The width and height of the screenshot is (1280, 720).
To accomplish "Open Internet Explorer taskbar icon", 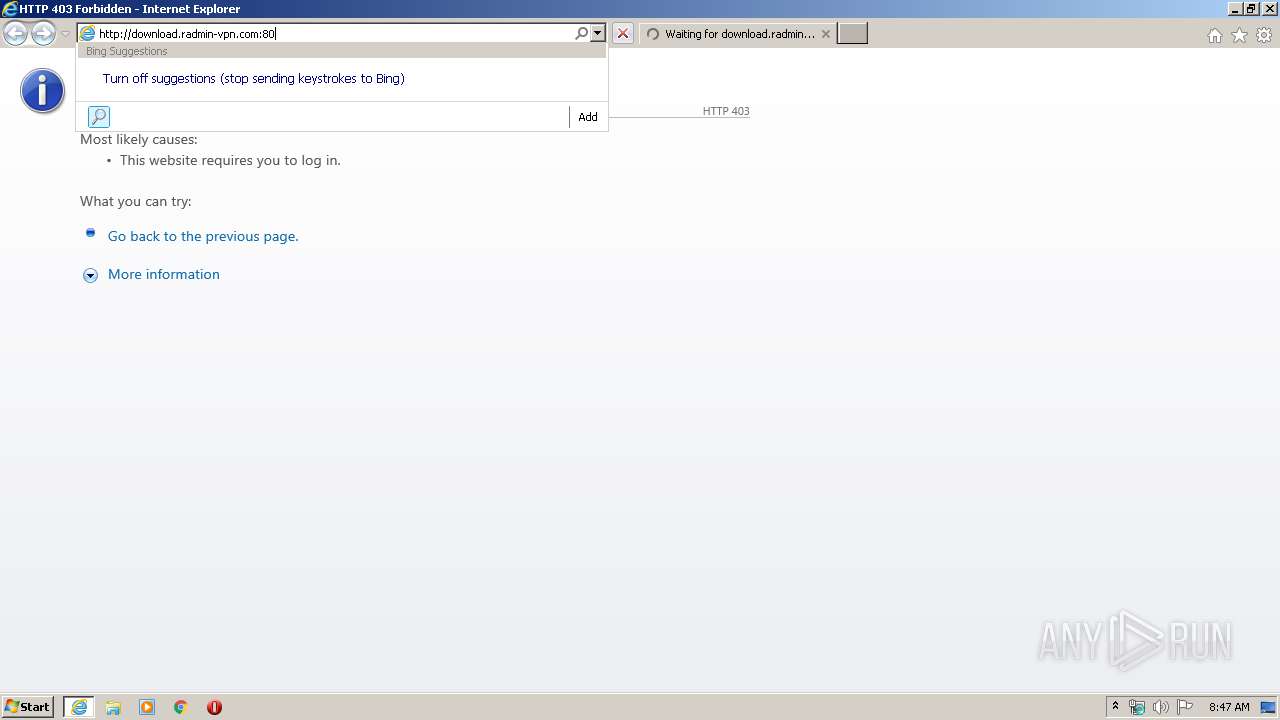I will [79, 707].
